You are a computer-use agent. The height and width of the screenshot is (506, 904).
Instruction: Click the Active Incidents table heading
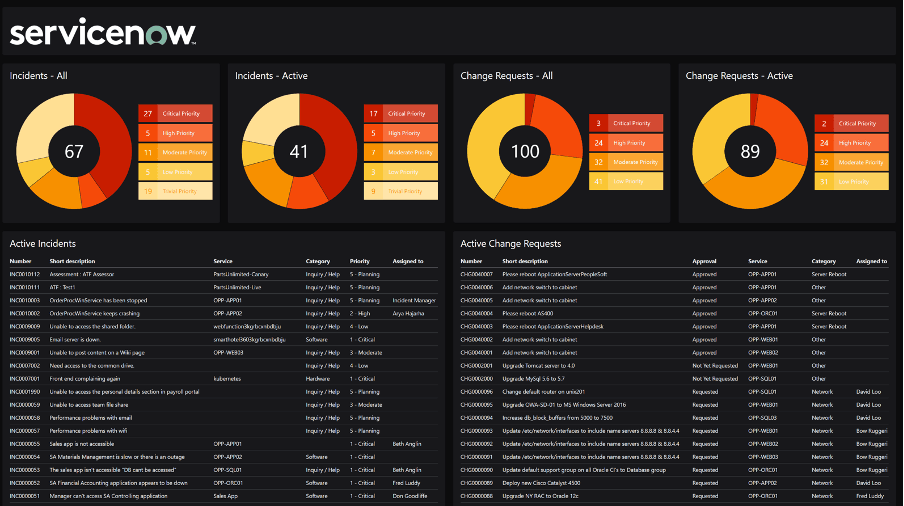point(43,244)
